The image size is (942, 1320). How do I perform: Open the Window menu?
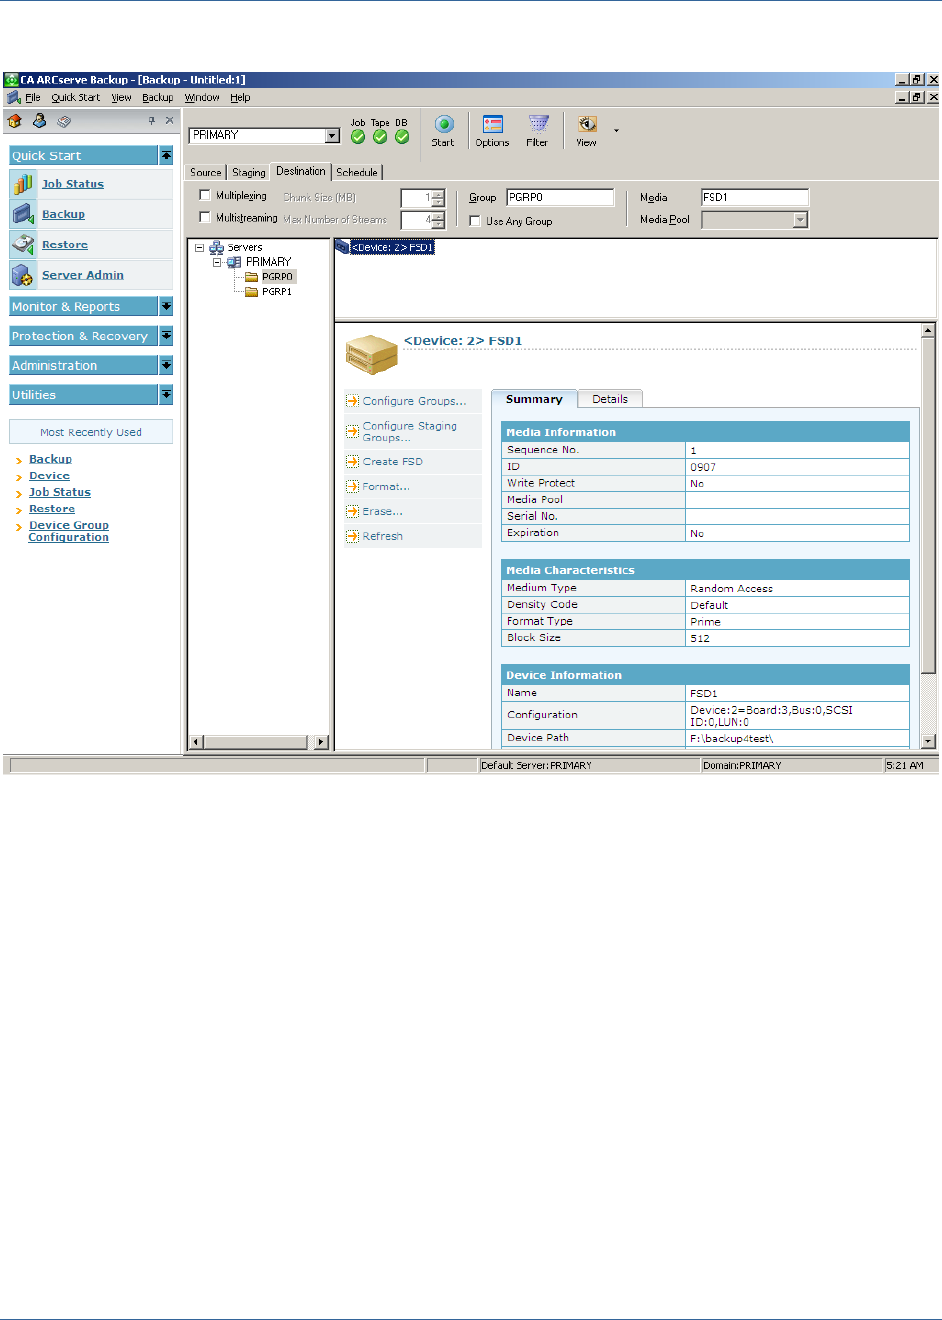(x=202, y=98)
